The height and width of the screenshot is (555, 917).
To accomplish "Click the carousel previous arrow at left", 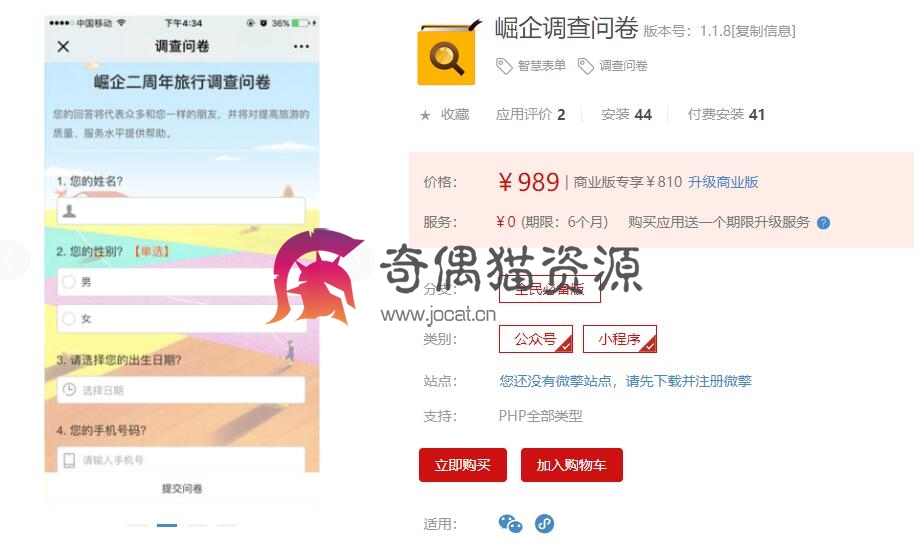I will pos(12,260).
